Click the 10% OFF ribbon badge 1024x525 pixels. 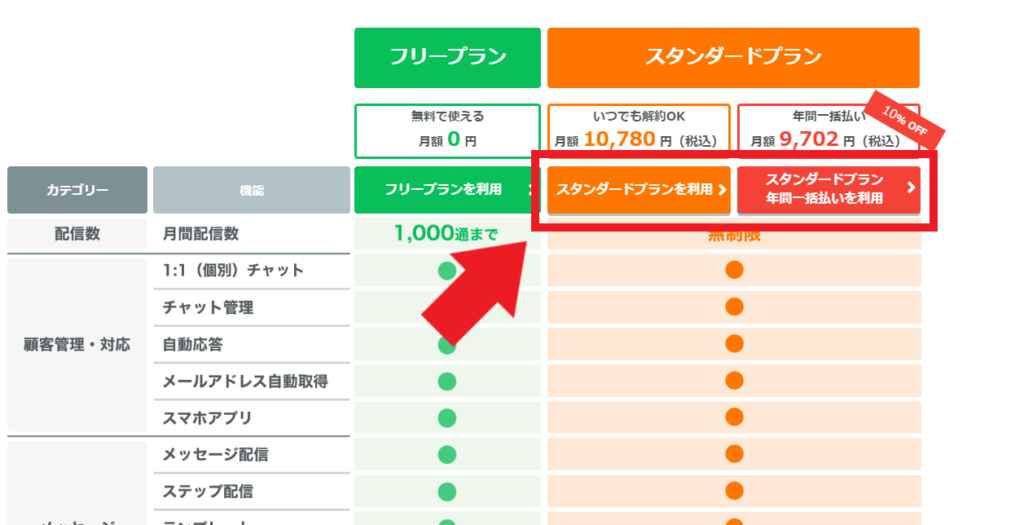(x=904, y=120)
